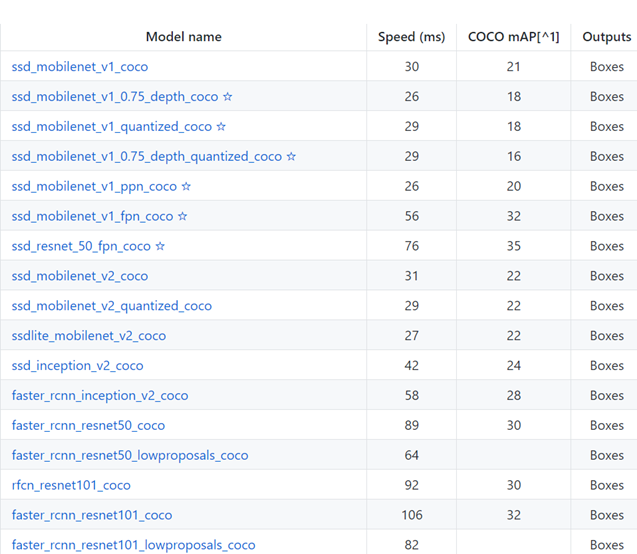Select speed value 30 for ssd_mobilenet_v1_coco
The image size is (637, 554).
coord(412,67)
